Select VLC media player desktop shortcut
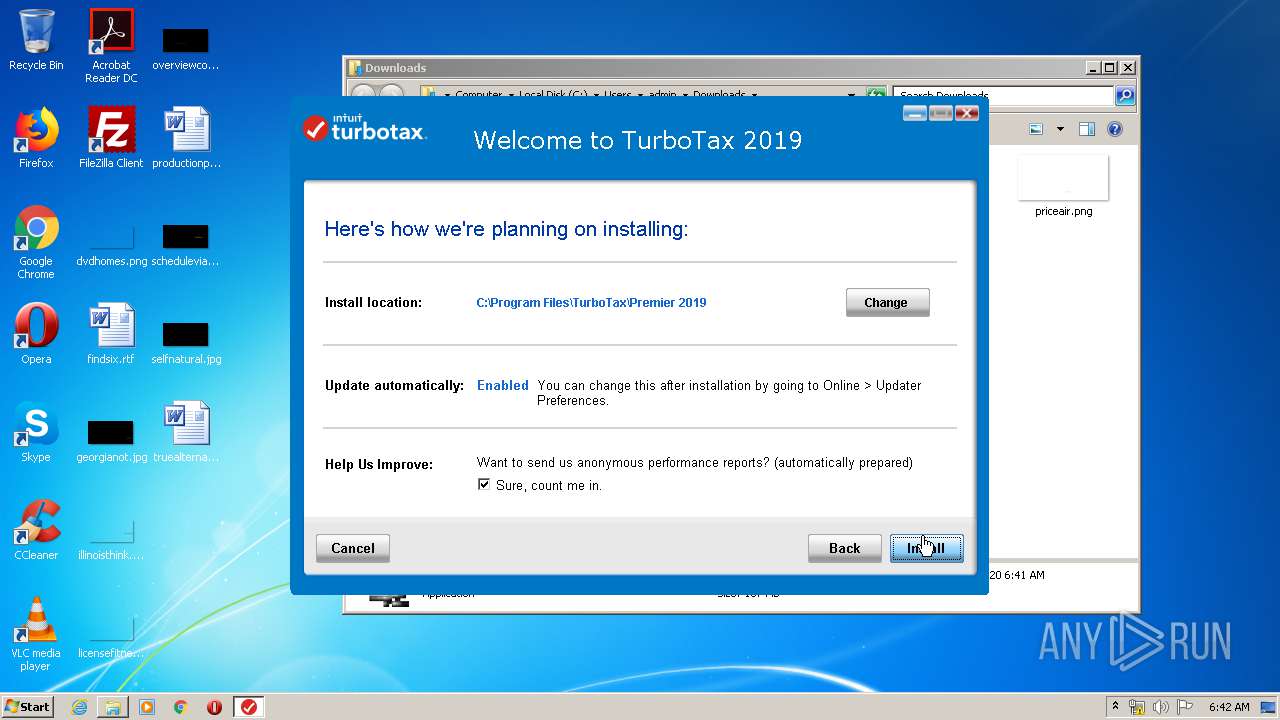Viewport: 1280px width, 720px height. (36, 634)
